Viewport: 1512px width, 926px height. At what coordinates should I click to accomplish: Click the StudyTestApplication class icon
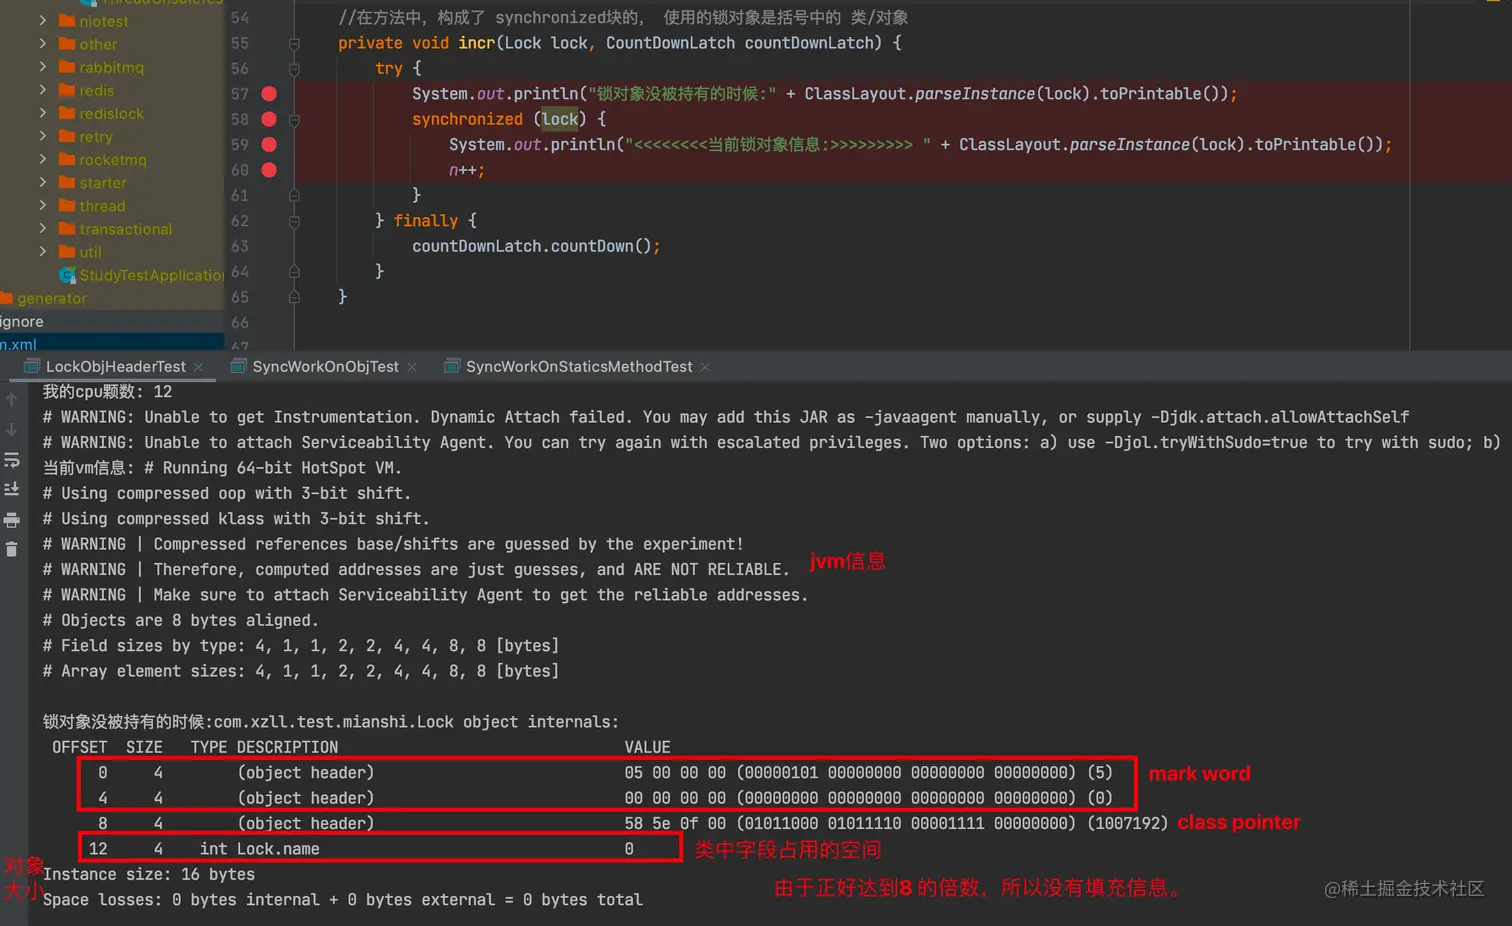(x=67, y=275)
